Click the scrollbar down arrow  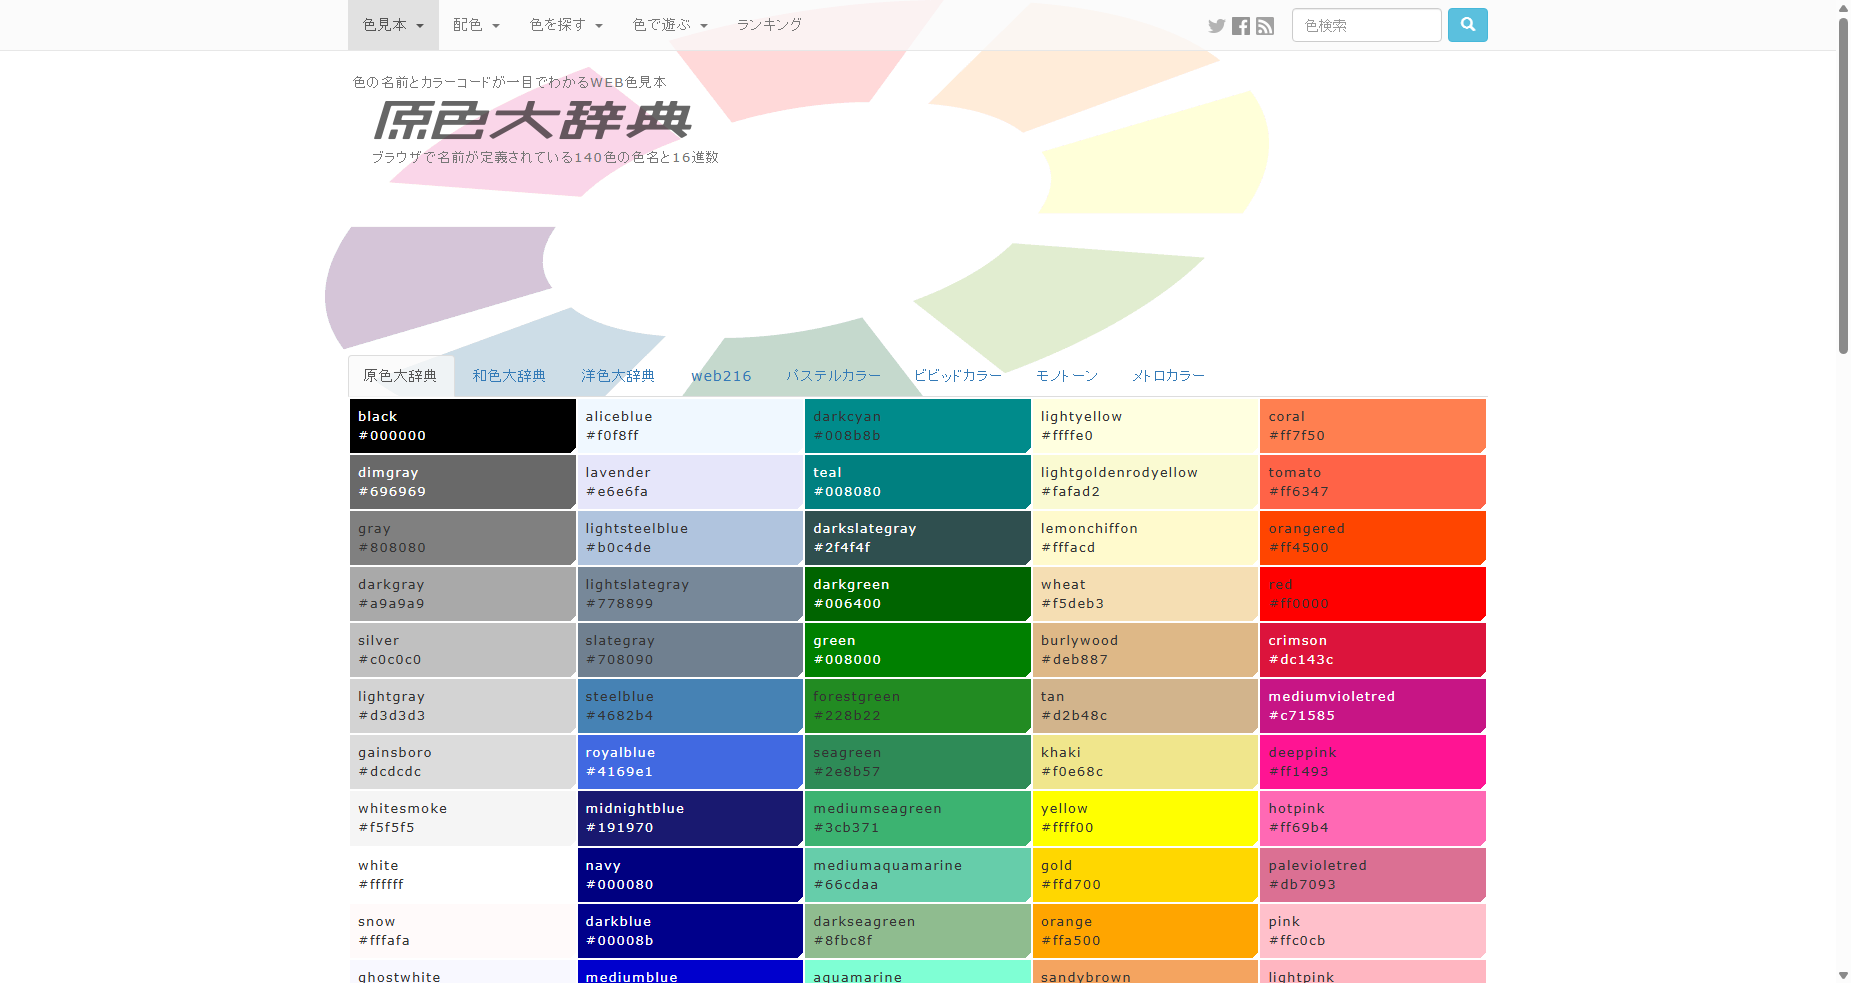(x=1843, y=975)
